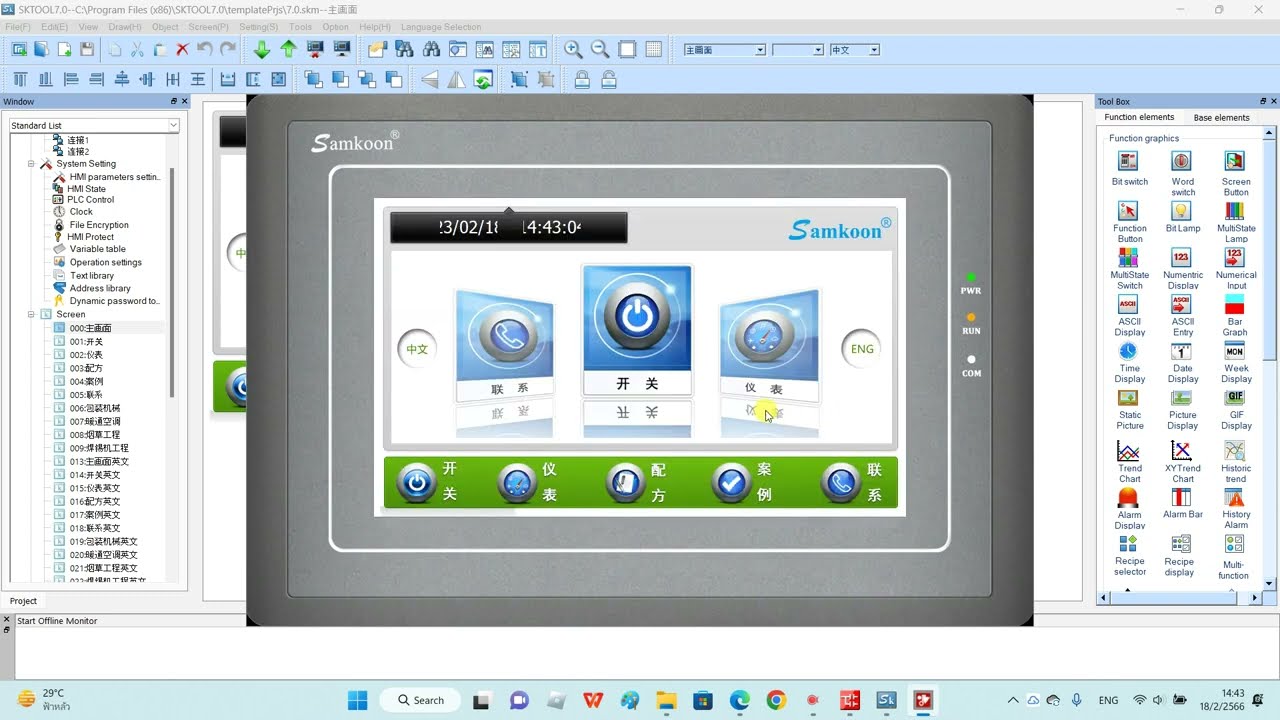Pick the Bar Graph element
The width and height of the screenshot is (1280, 720).
(x=1235, y=315)
